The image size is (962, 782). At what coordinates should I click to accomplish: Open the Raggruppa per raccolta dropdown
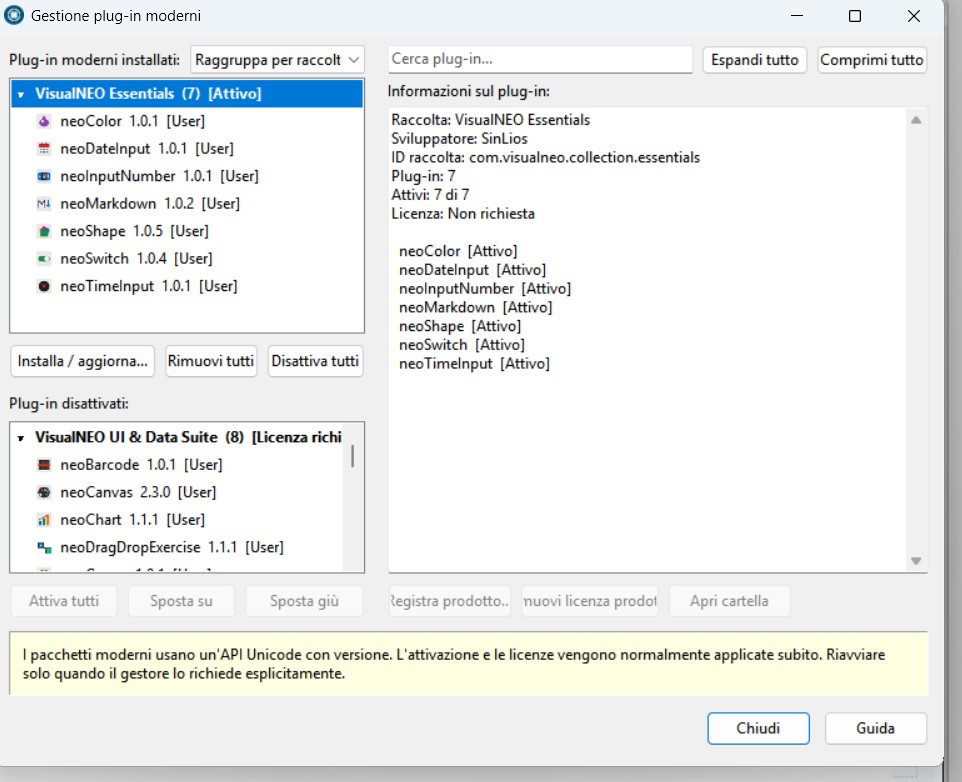pyautogui.click(x=277, y=60)
